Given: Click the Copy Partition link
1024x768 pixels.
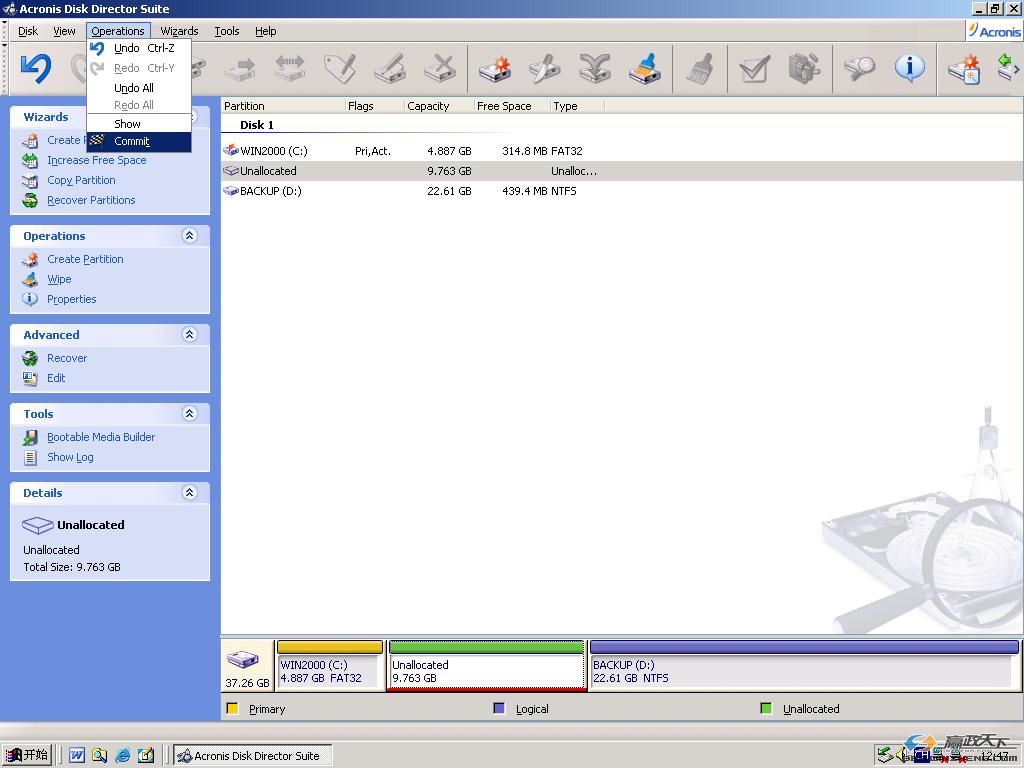Looking at the screenshot, I should pos(81,180).
